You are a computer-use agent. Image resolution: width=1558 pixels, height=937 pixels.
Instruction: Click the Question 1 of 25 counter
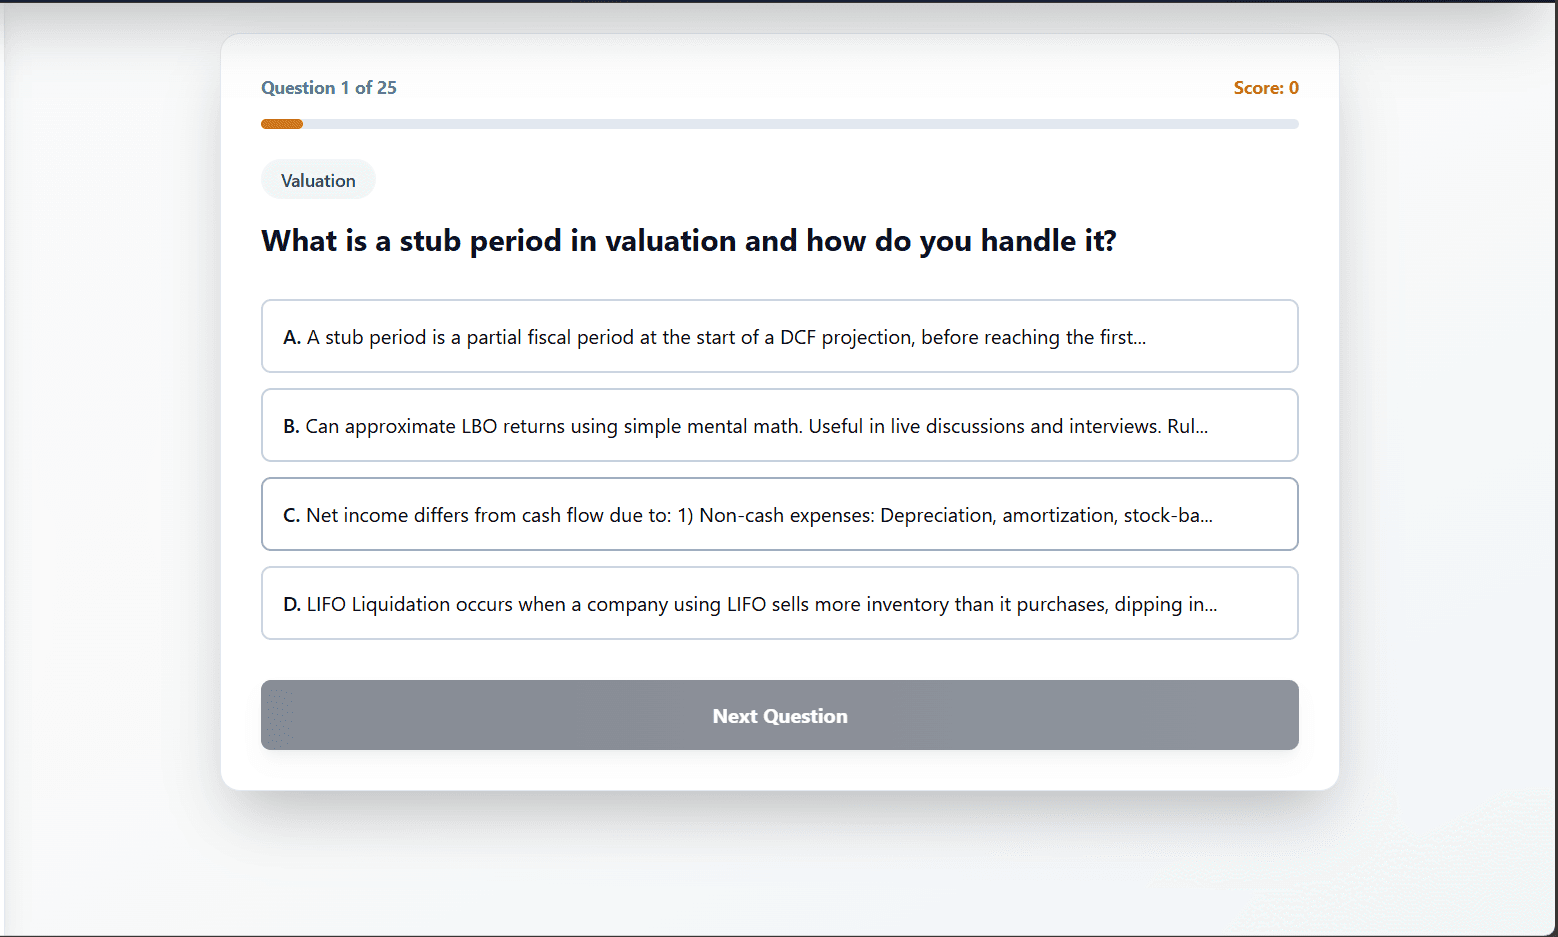click(329, 88)
